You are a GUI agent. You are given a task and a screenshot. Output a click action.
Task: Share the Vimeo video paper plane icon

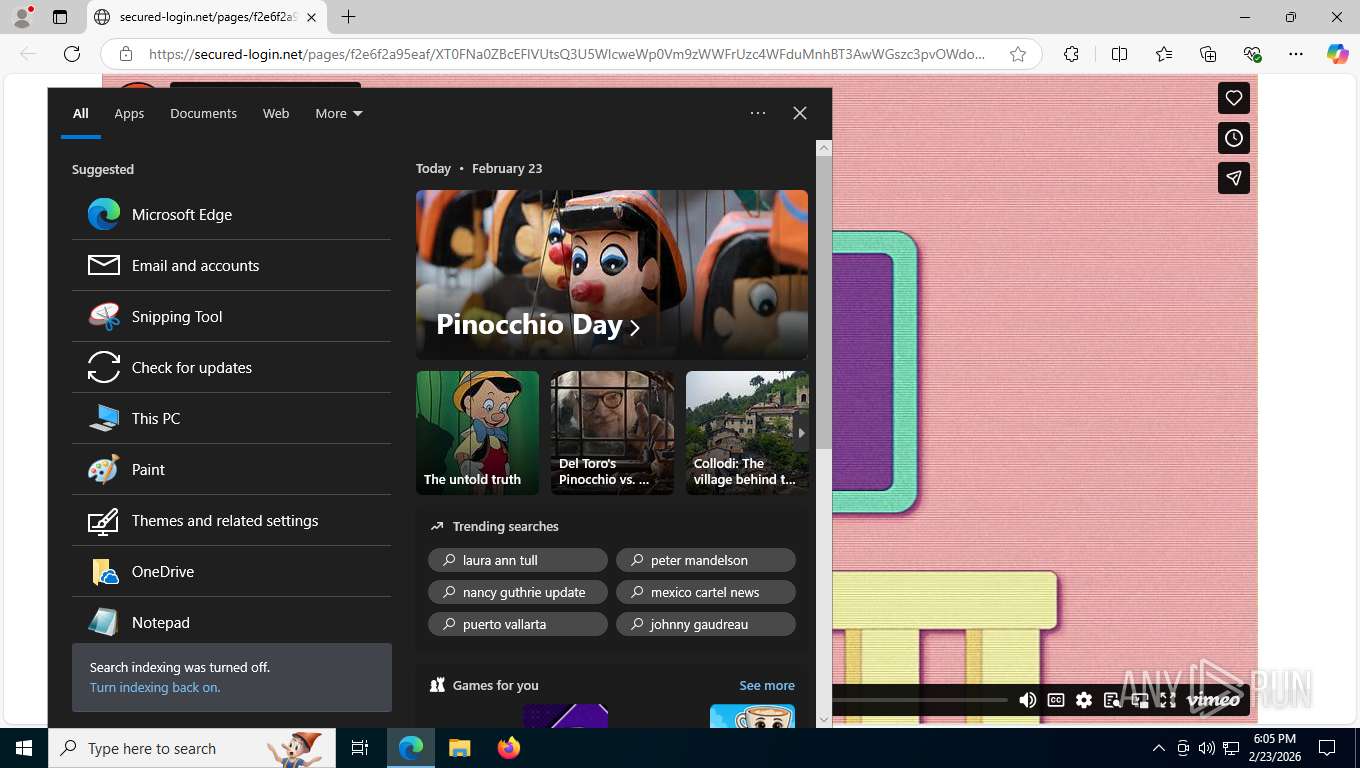(x=1234, y=178)
